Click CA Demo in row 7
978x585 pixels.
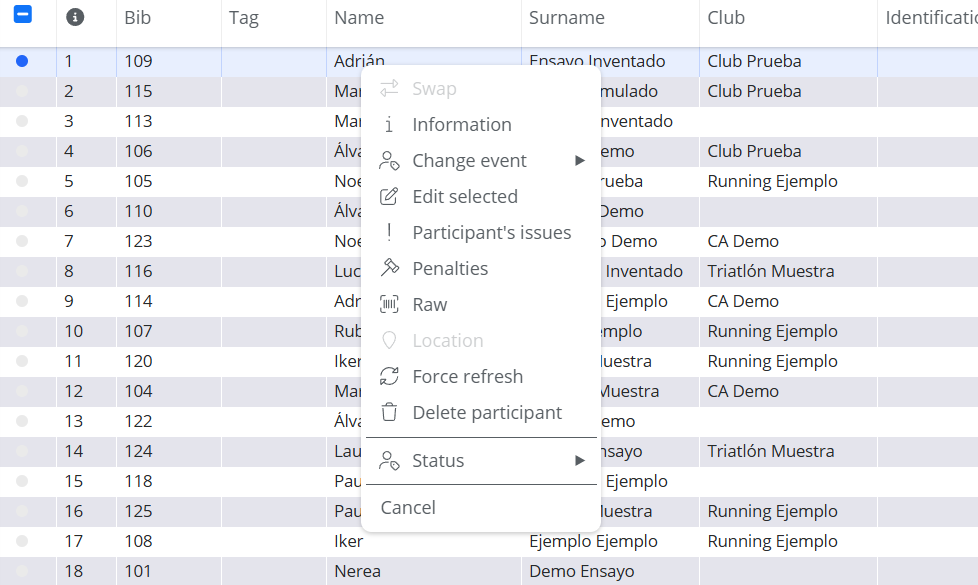tap(743, 241)
